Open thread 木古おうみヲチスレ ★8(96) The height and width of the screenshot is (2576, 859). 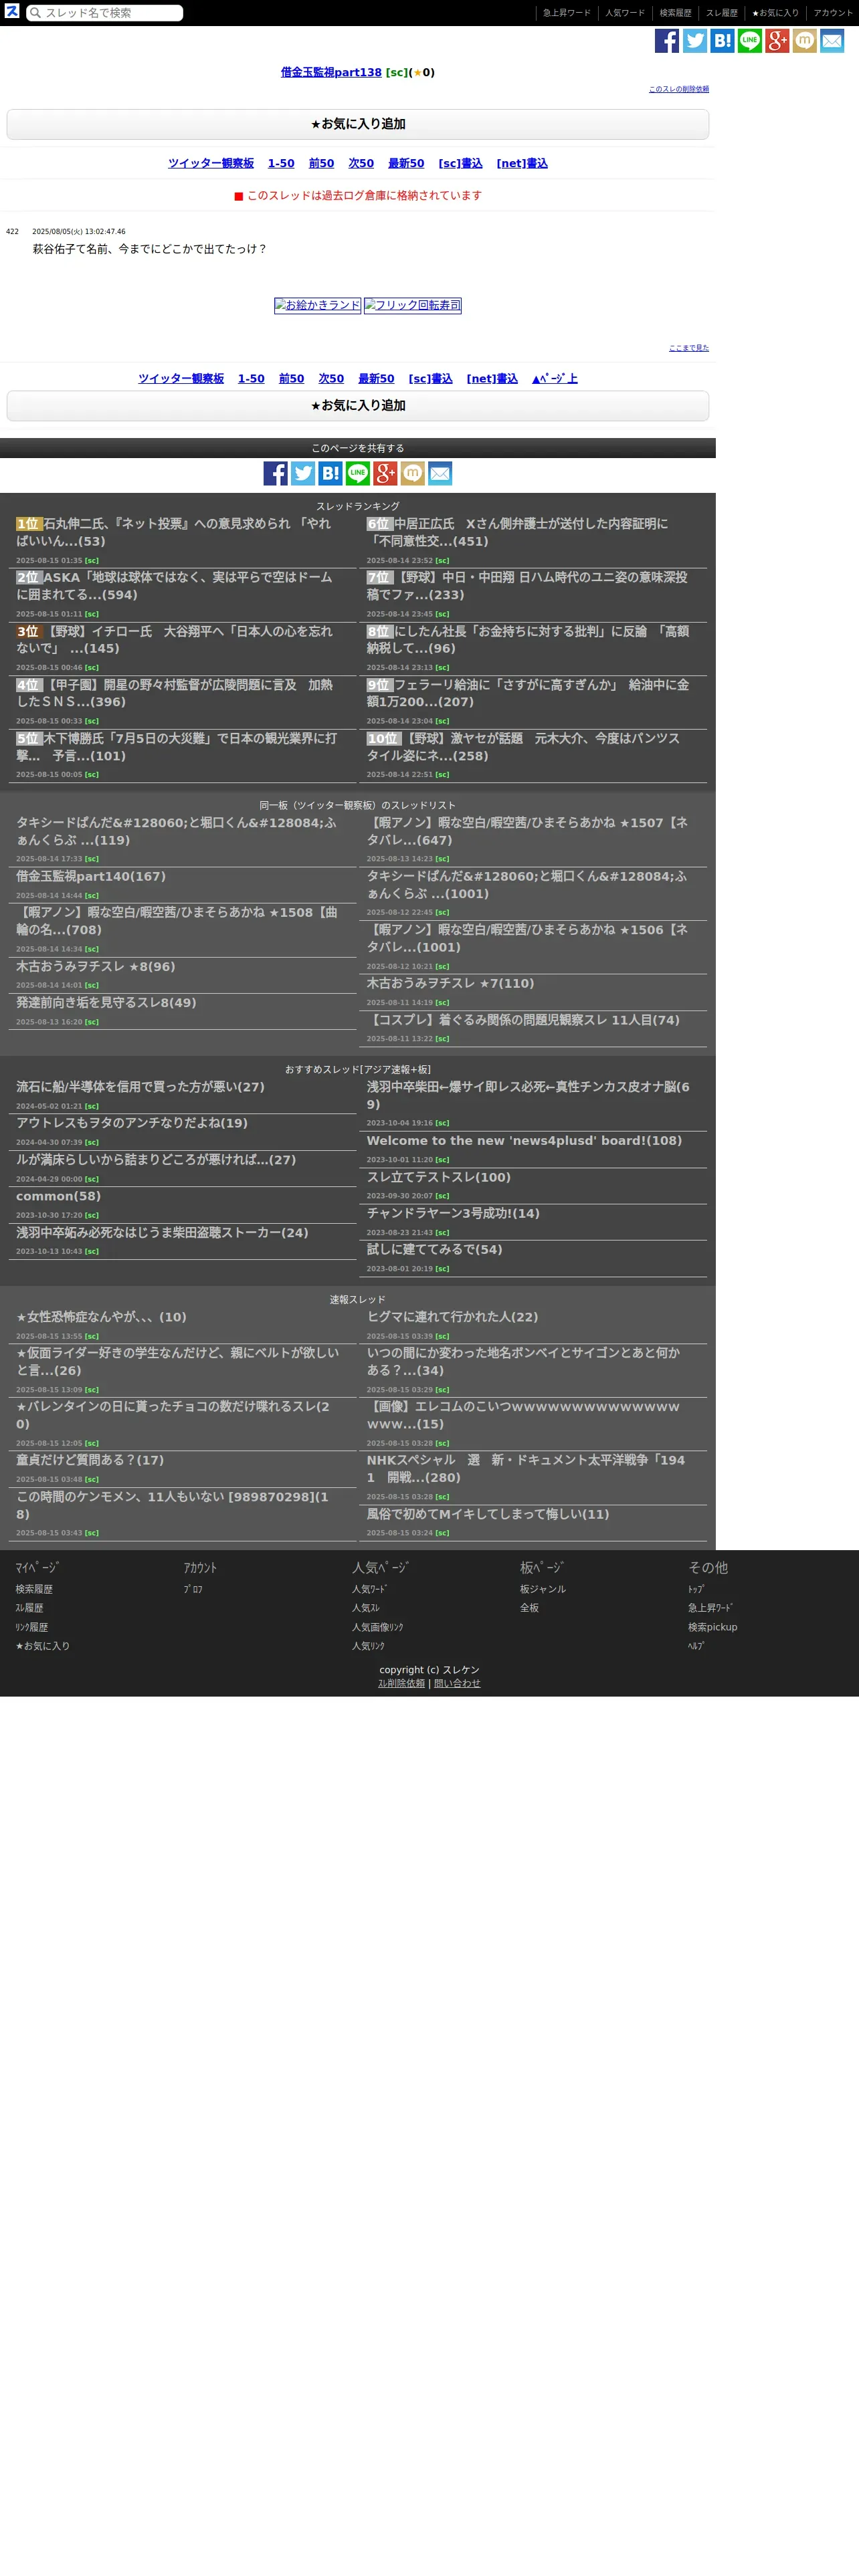pos(95,967)
